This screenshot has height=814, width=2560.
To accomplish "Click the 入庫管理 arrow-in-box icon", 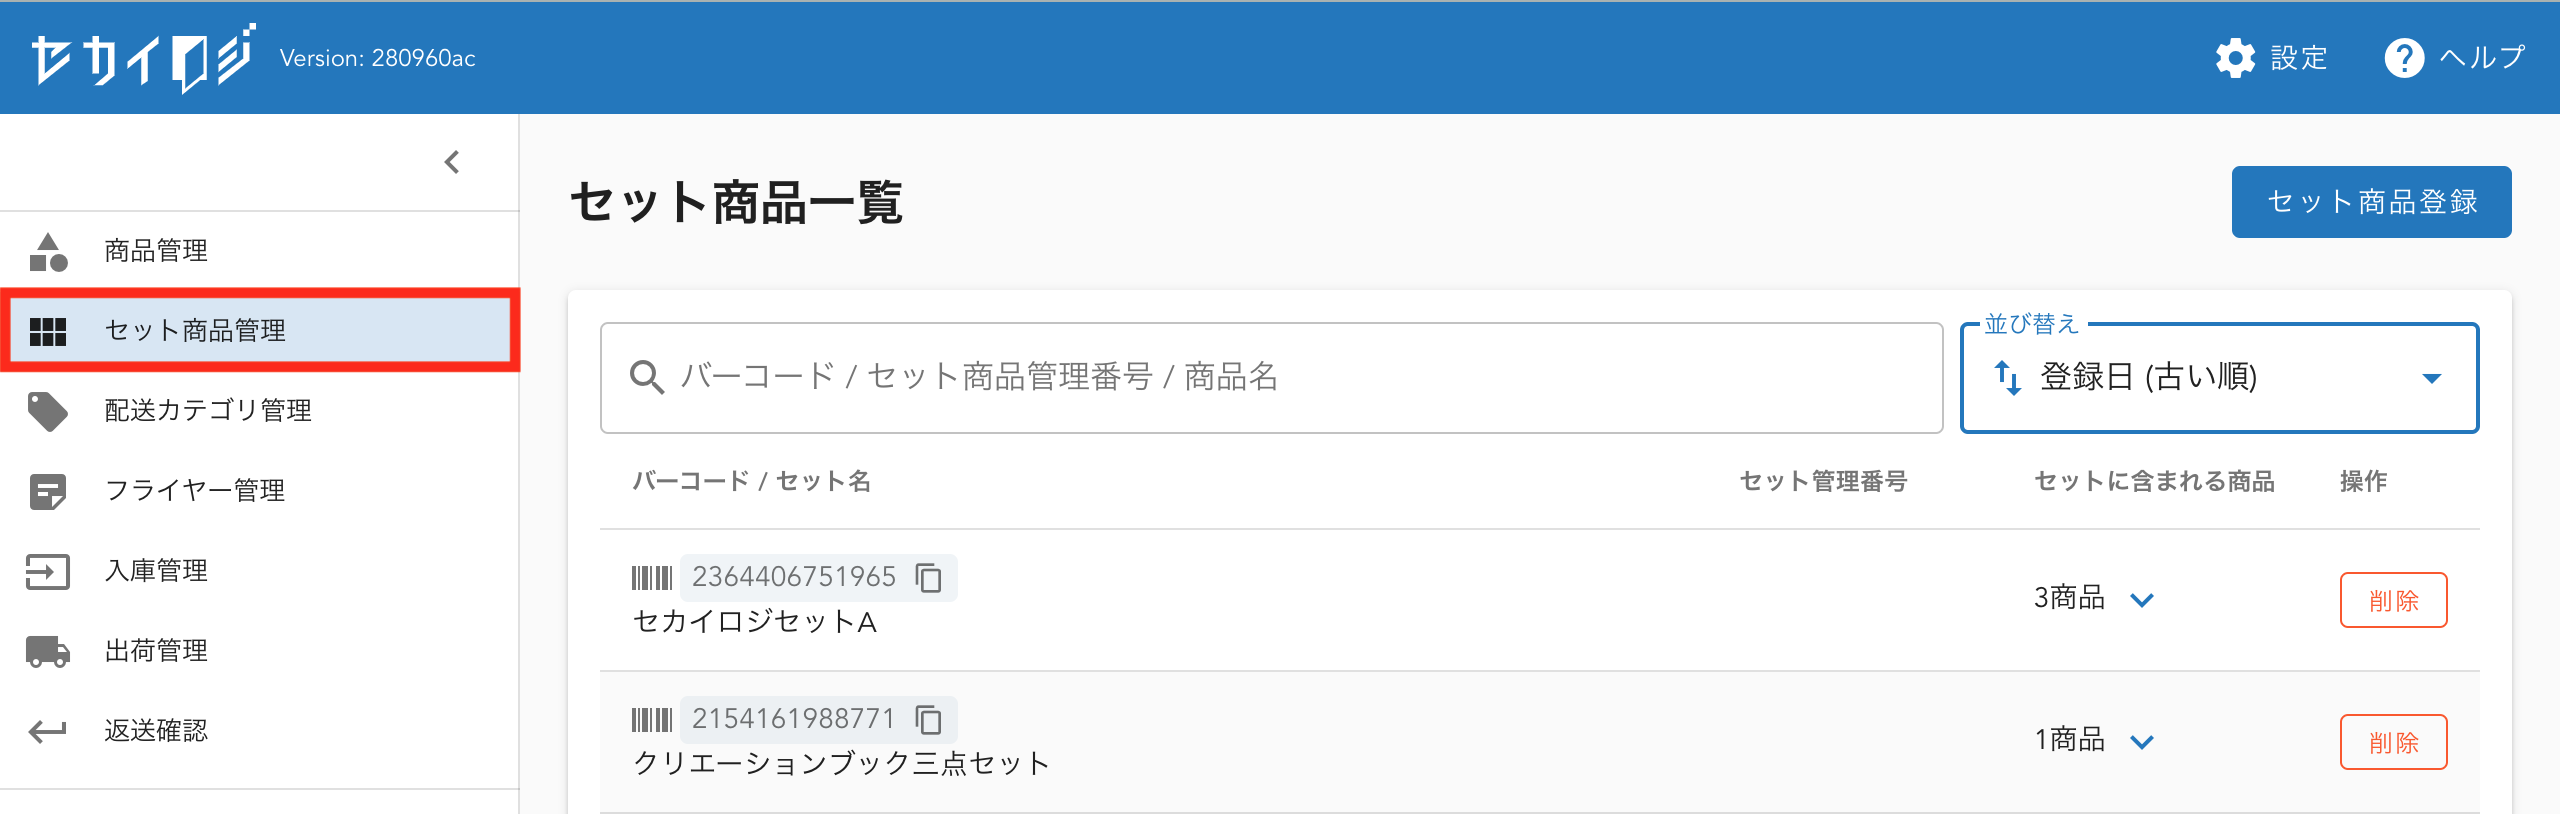I will pyautogui.click(x=47, y=571).
